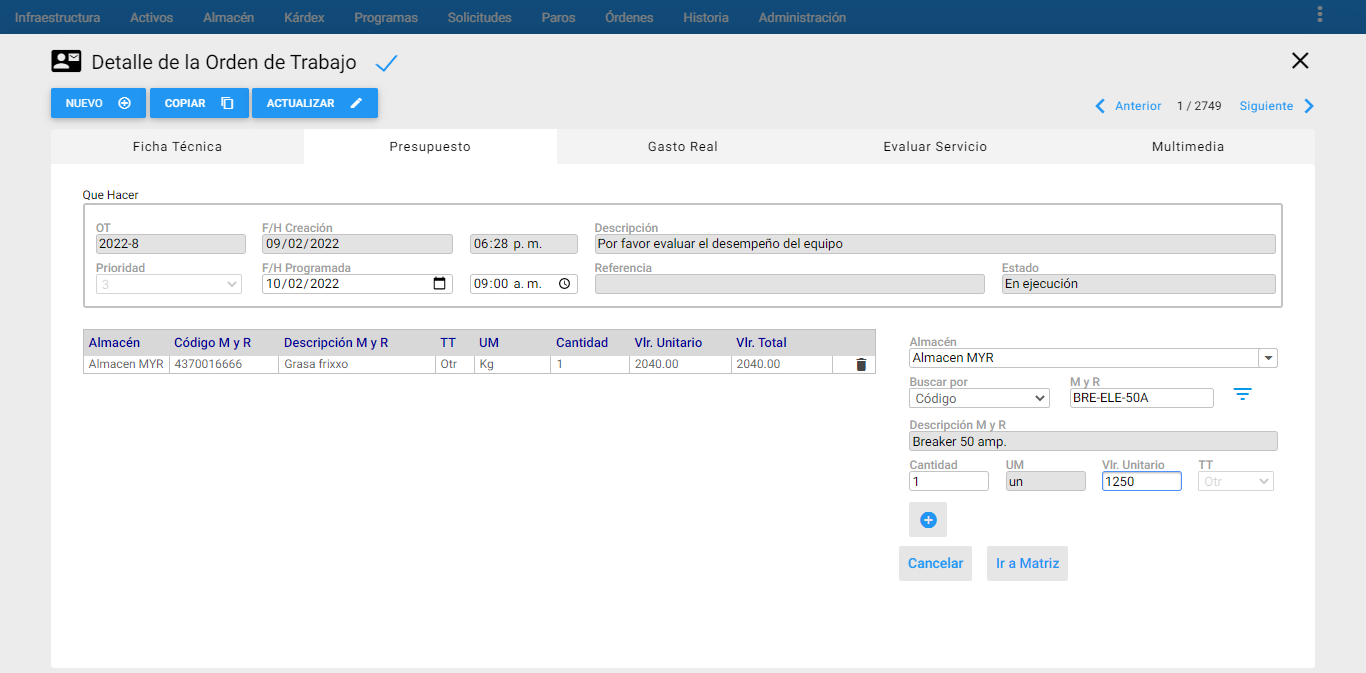Open the TT dropdown showing Otr

pyautogui.click(x=1236, y=481)
